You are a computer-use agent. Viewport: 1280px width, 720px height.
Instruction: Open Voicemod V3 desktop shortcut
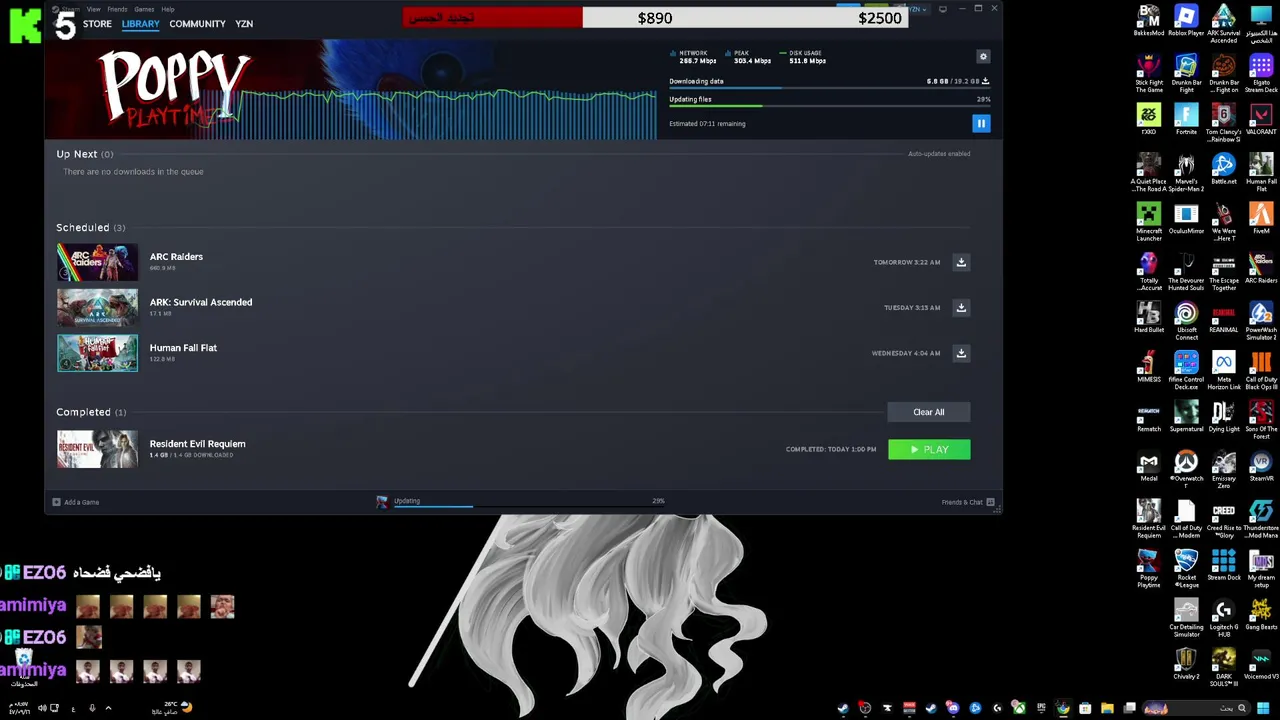click(1261, 664)
